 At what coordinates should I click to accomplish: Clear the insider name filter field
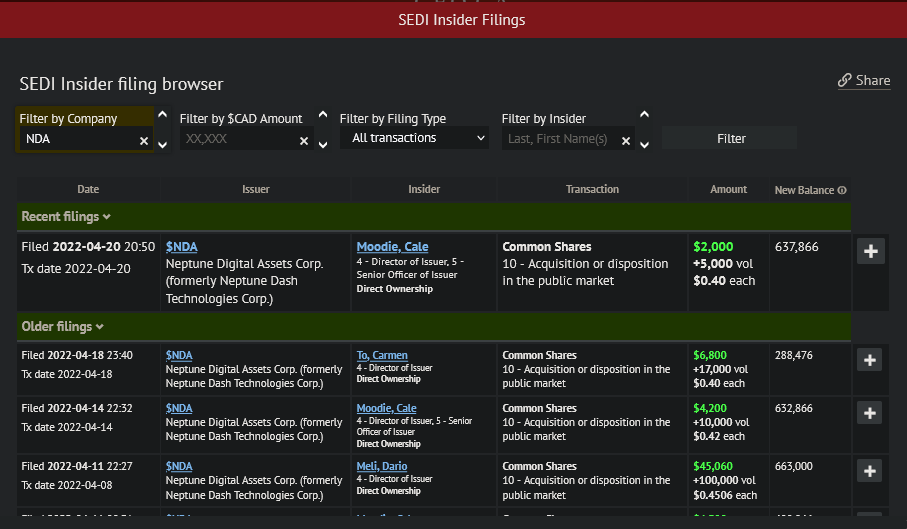click(x=626, y=142)
